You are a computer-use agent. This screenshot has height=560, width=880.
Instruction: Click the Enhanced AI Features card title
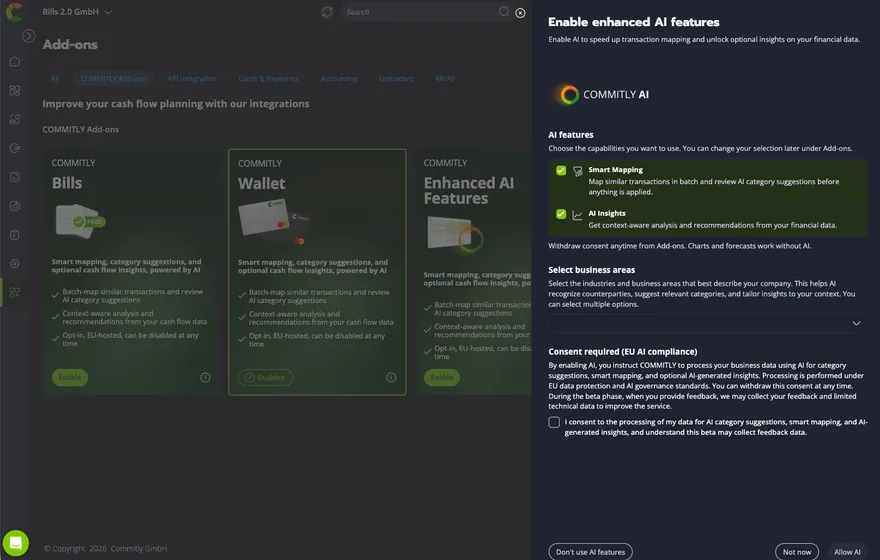[469, 191]
